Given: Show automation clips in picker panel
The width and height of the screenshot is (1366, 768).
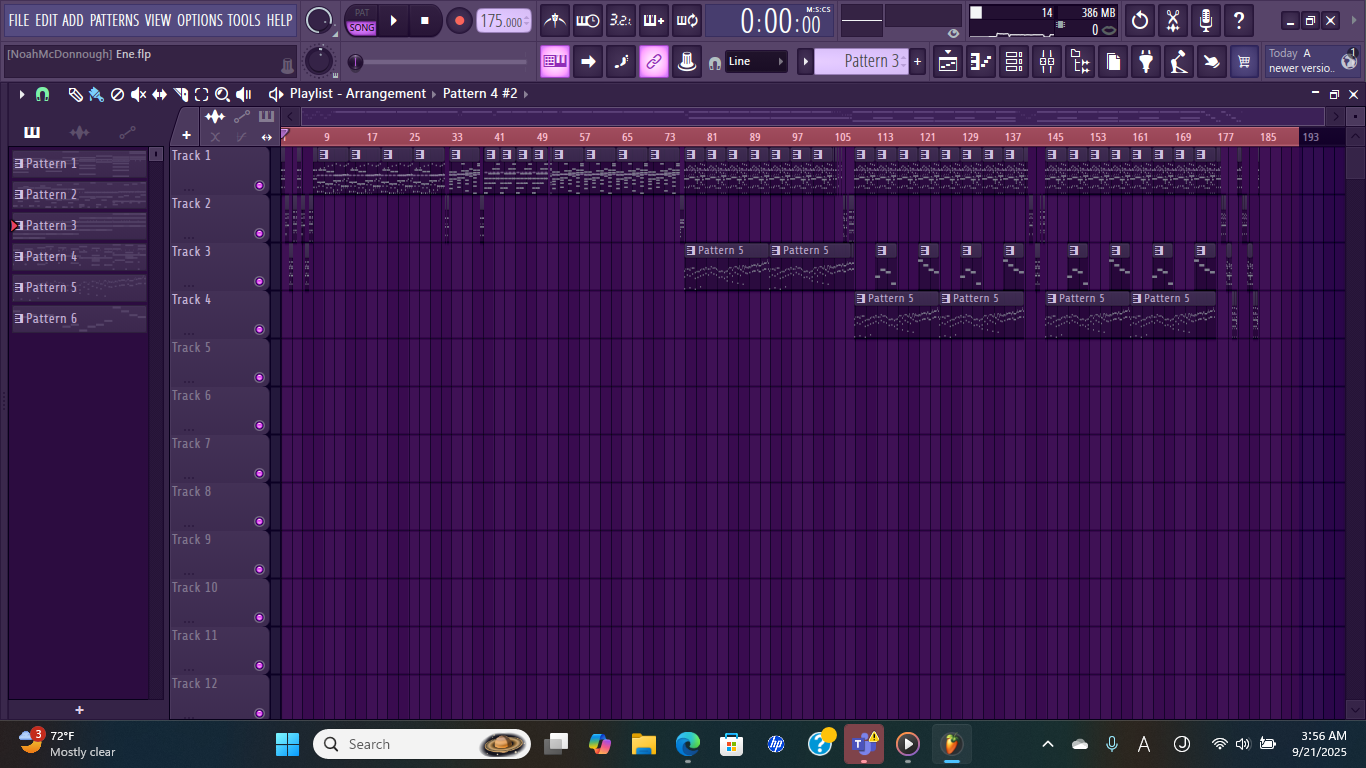Looking at the screenshot, I should pos(127,132).
